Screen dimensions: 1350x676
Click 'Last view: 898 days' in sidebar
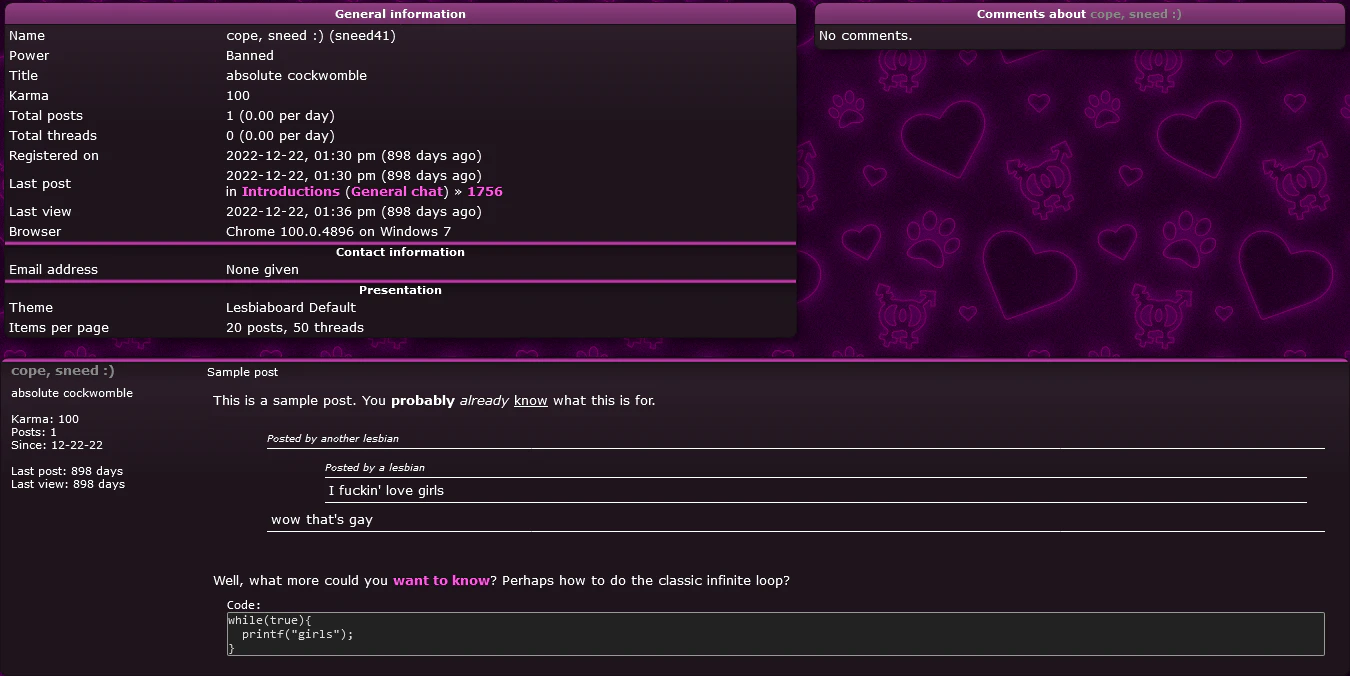tap(68, 484)
